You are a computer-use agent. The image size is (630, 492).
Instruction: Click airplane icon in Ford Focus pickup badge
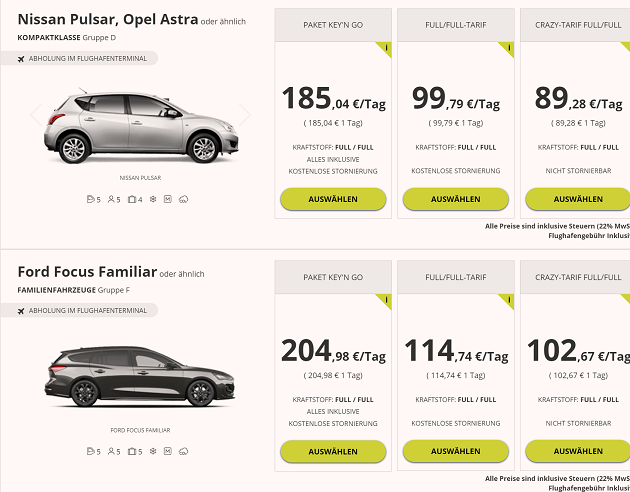(22, 311)
